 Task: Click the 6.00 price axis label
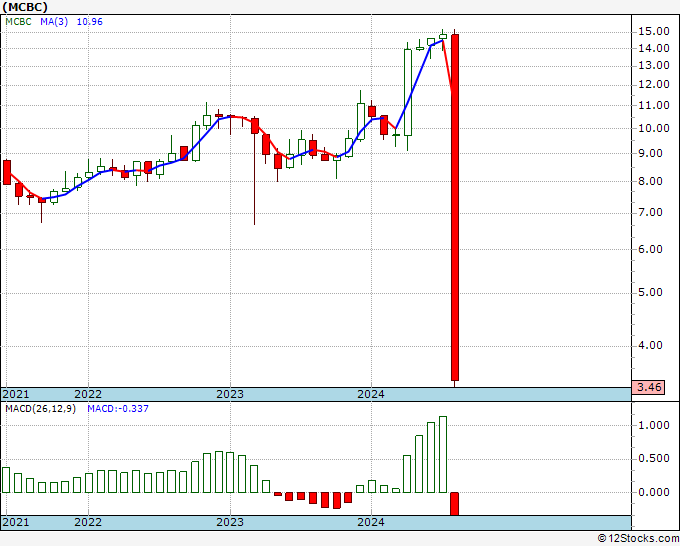tap(651, 249)
